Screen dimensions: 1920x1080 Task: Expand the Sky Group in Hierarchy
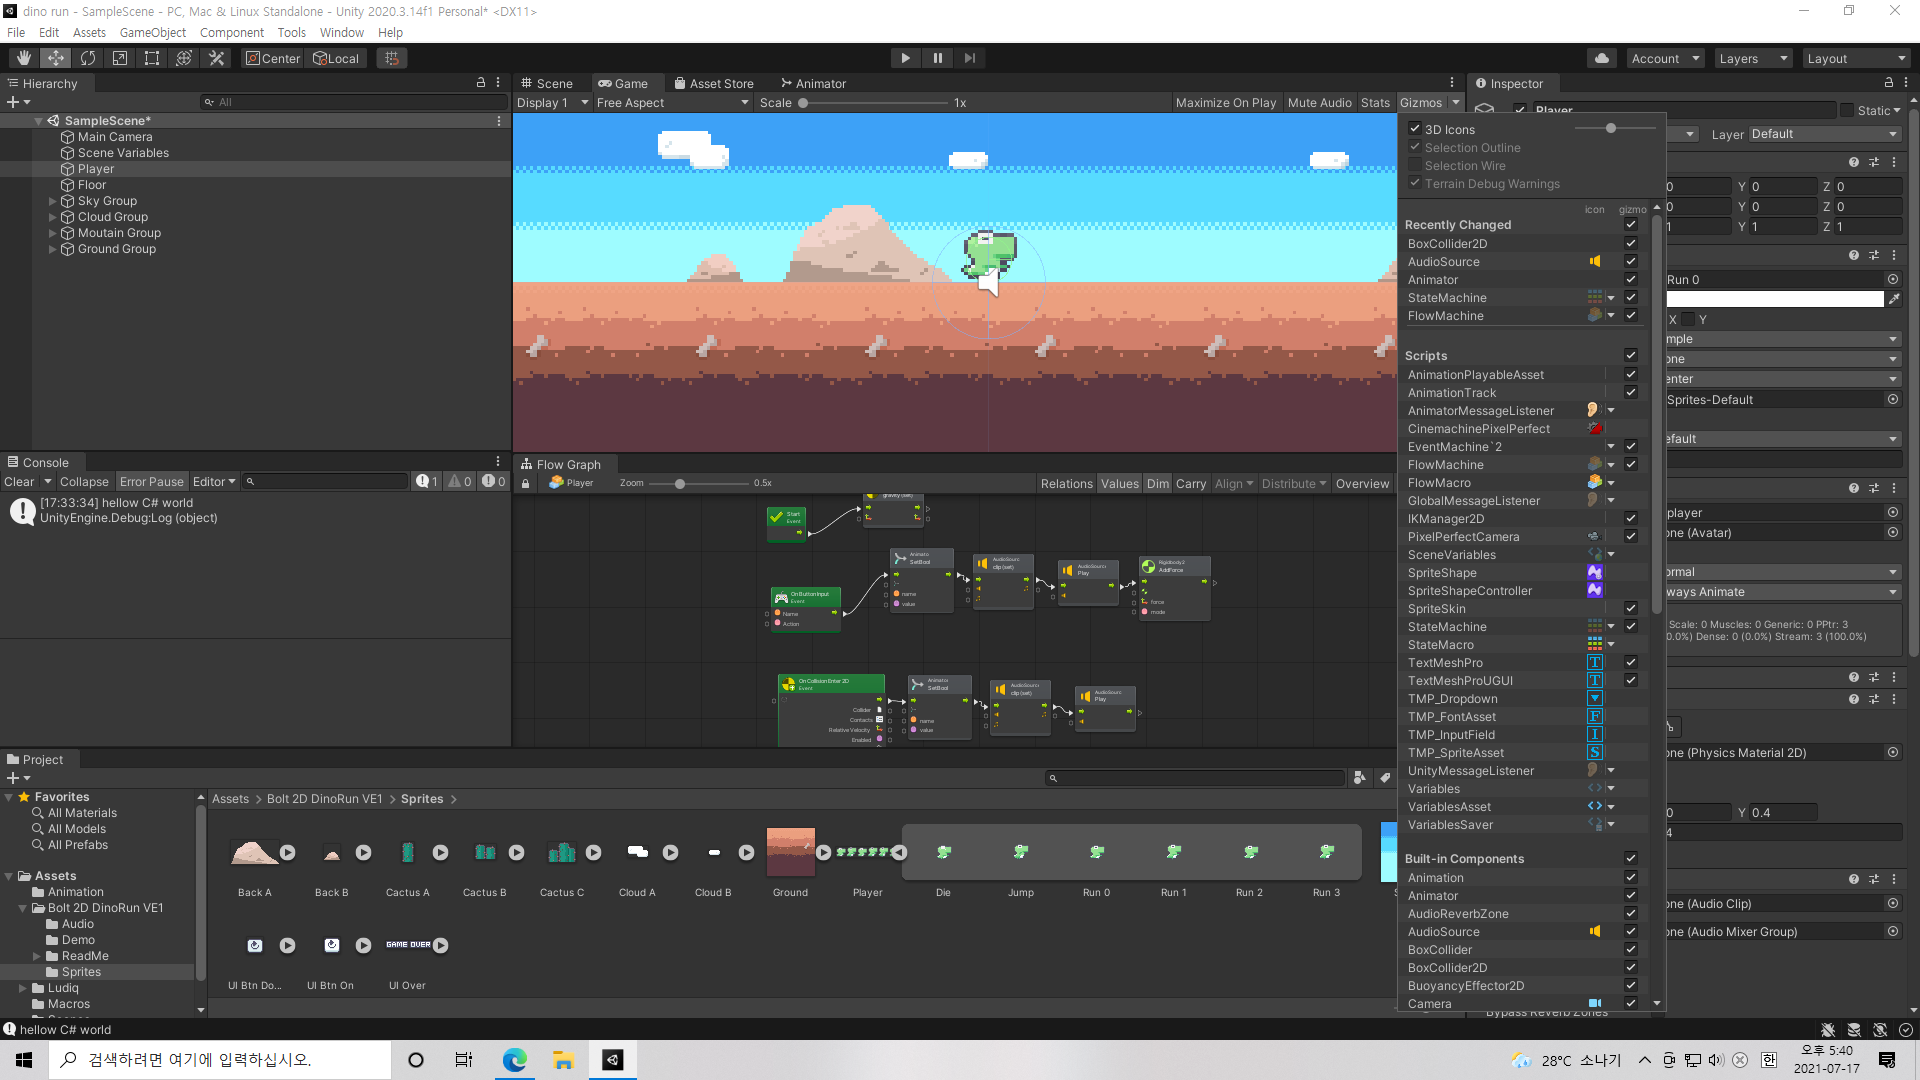(53, 201)
